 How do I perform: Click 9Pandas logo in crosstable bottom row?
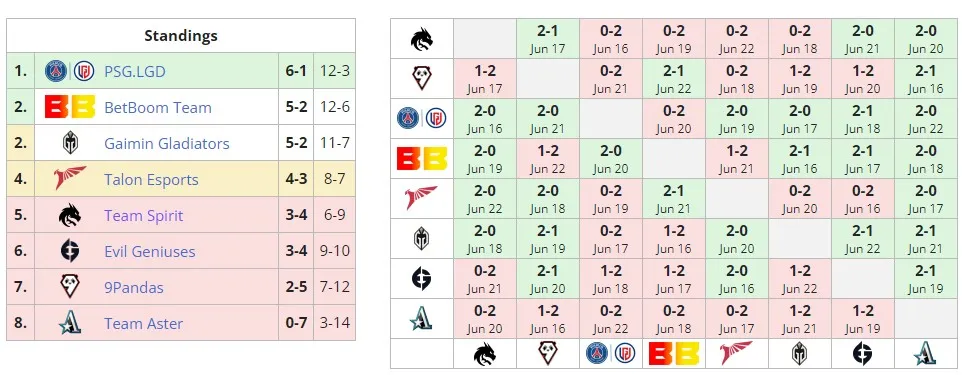pyautogui.click(x=548, y=354)
